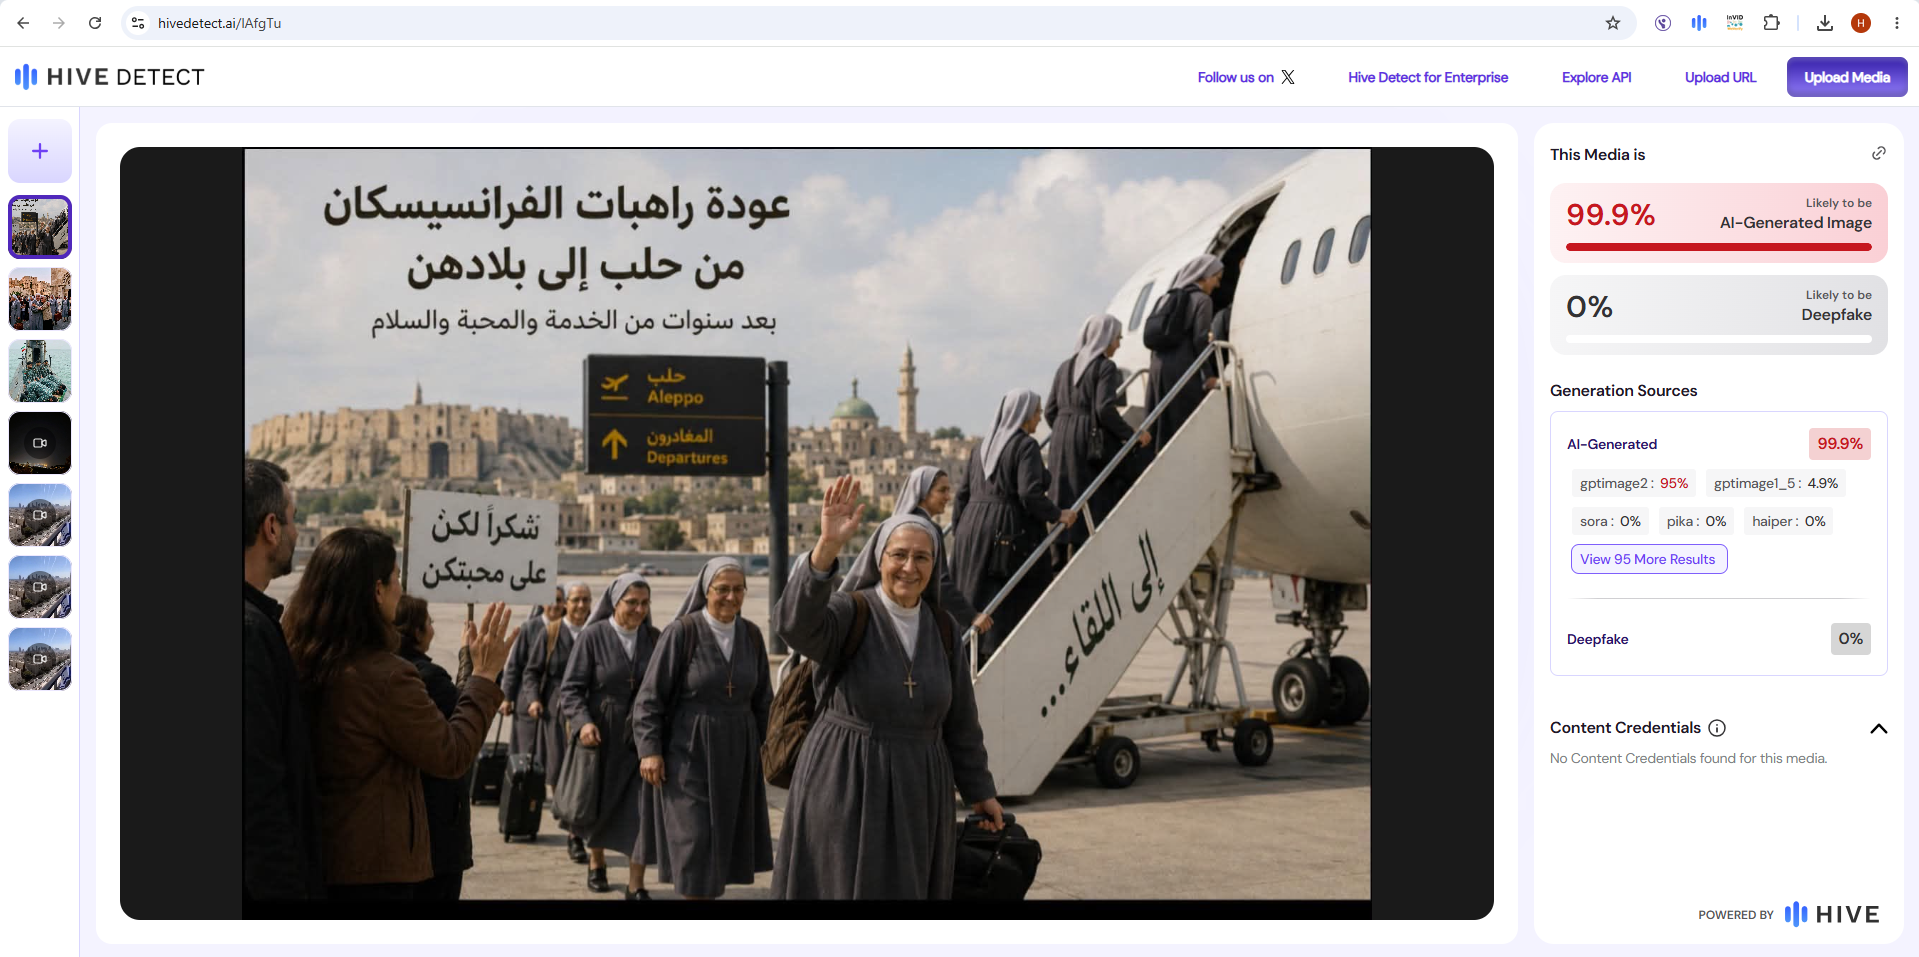Open the Chrome three-dot menu
Screen dimensions: 1919x957
click(1897, 23)
